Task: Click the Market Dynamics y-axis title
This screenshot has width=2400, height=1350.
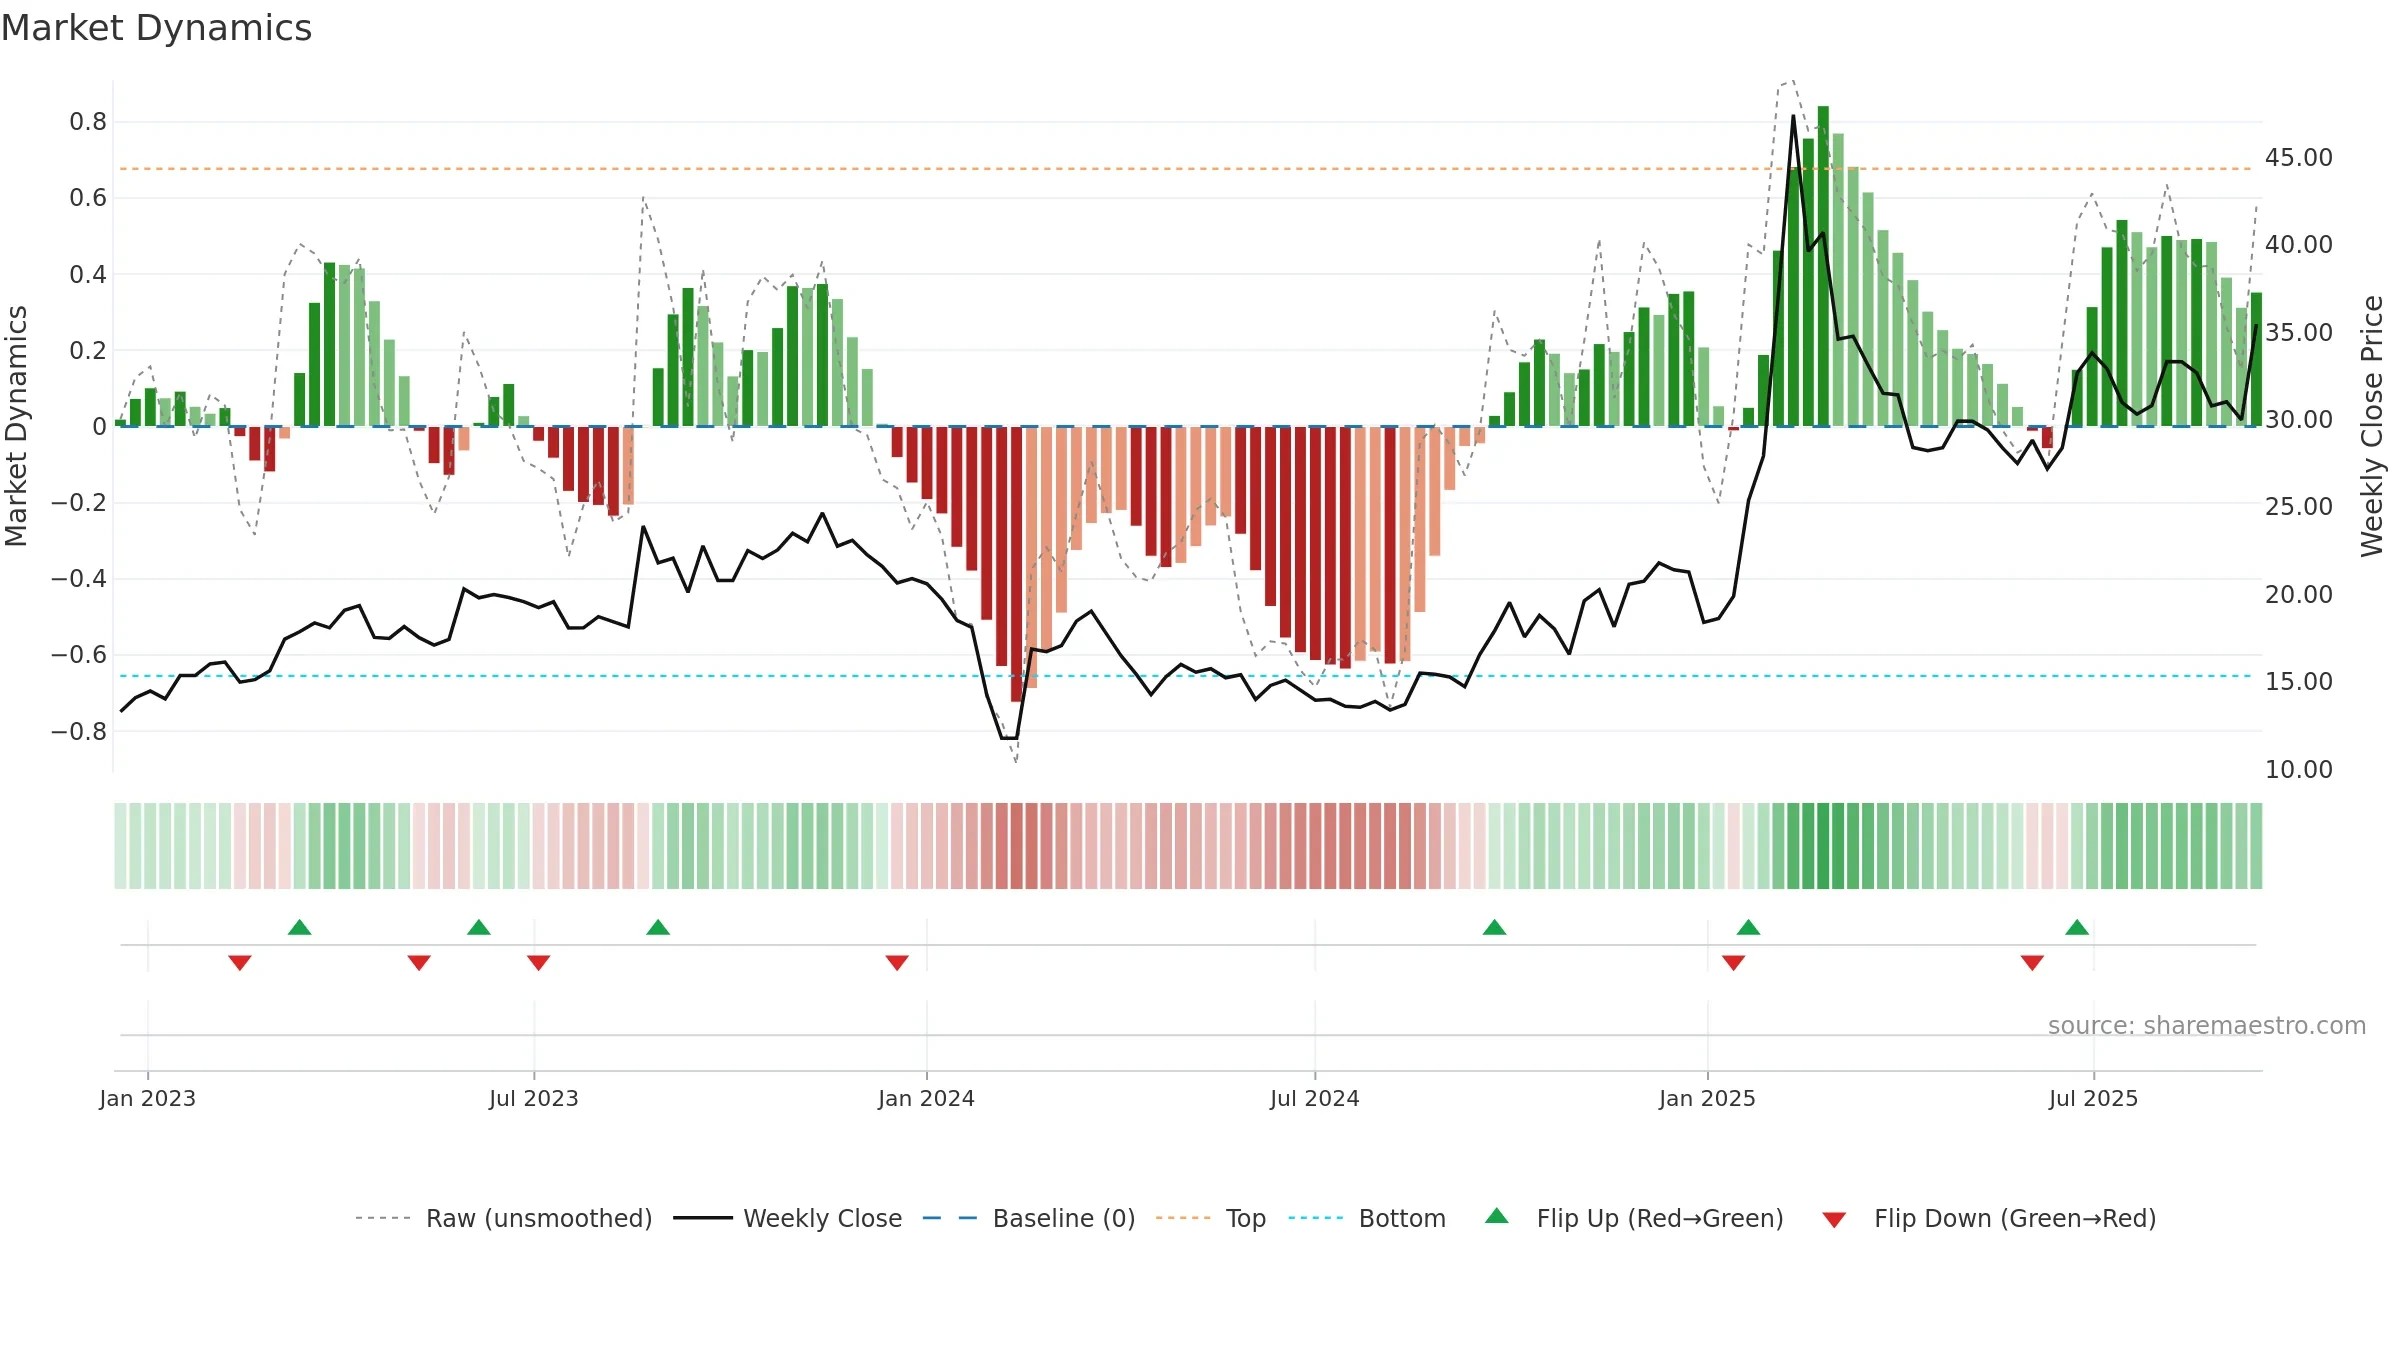Action: [x=16, y=426]
